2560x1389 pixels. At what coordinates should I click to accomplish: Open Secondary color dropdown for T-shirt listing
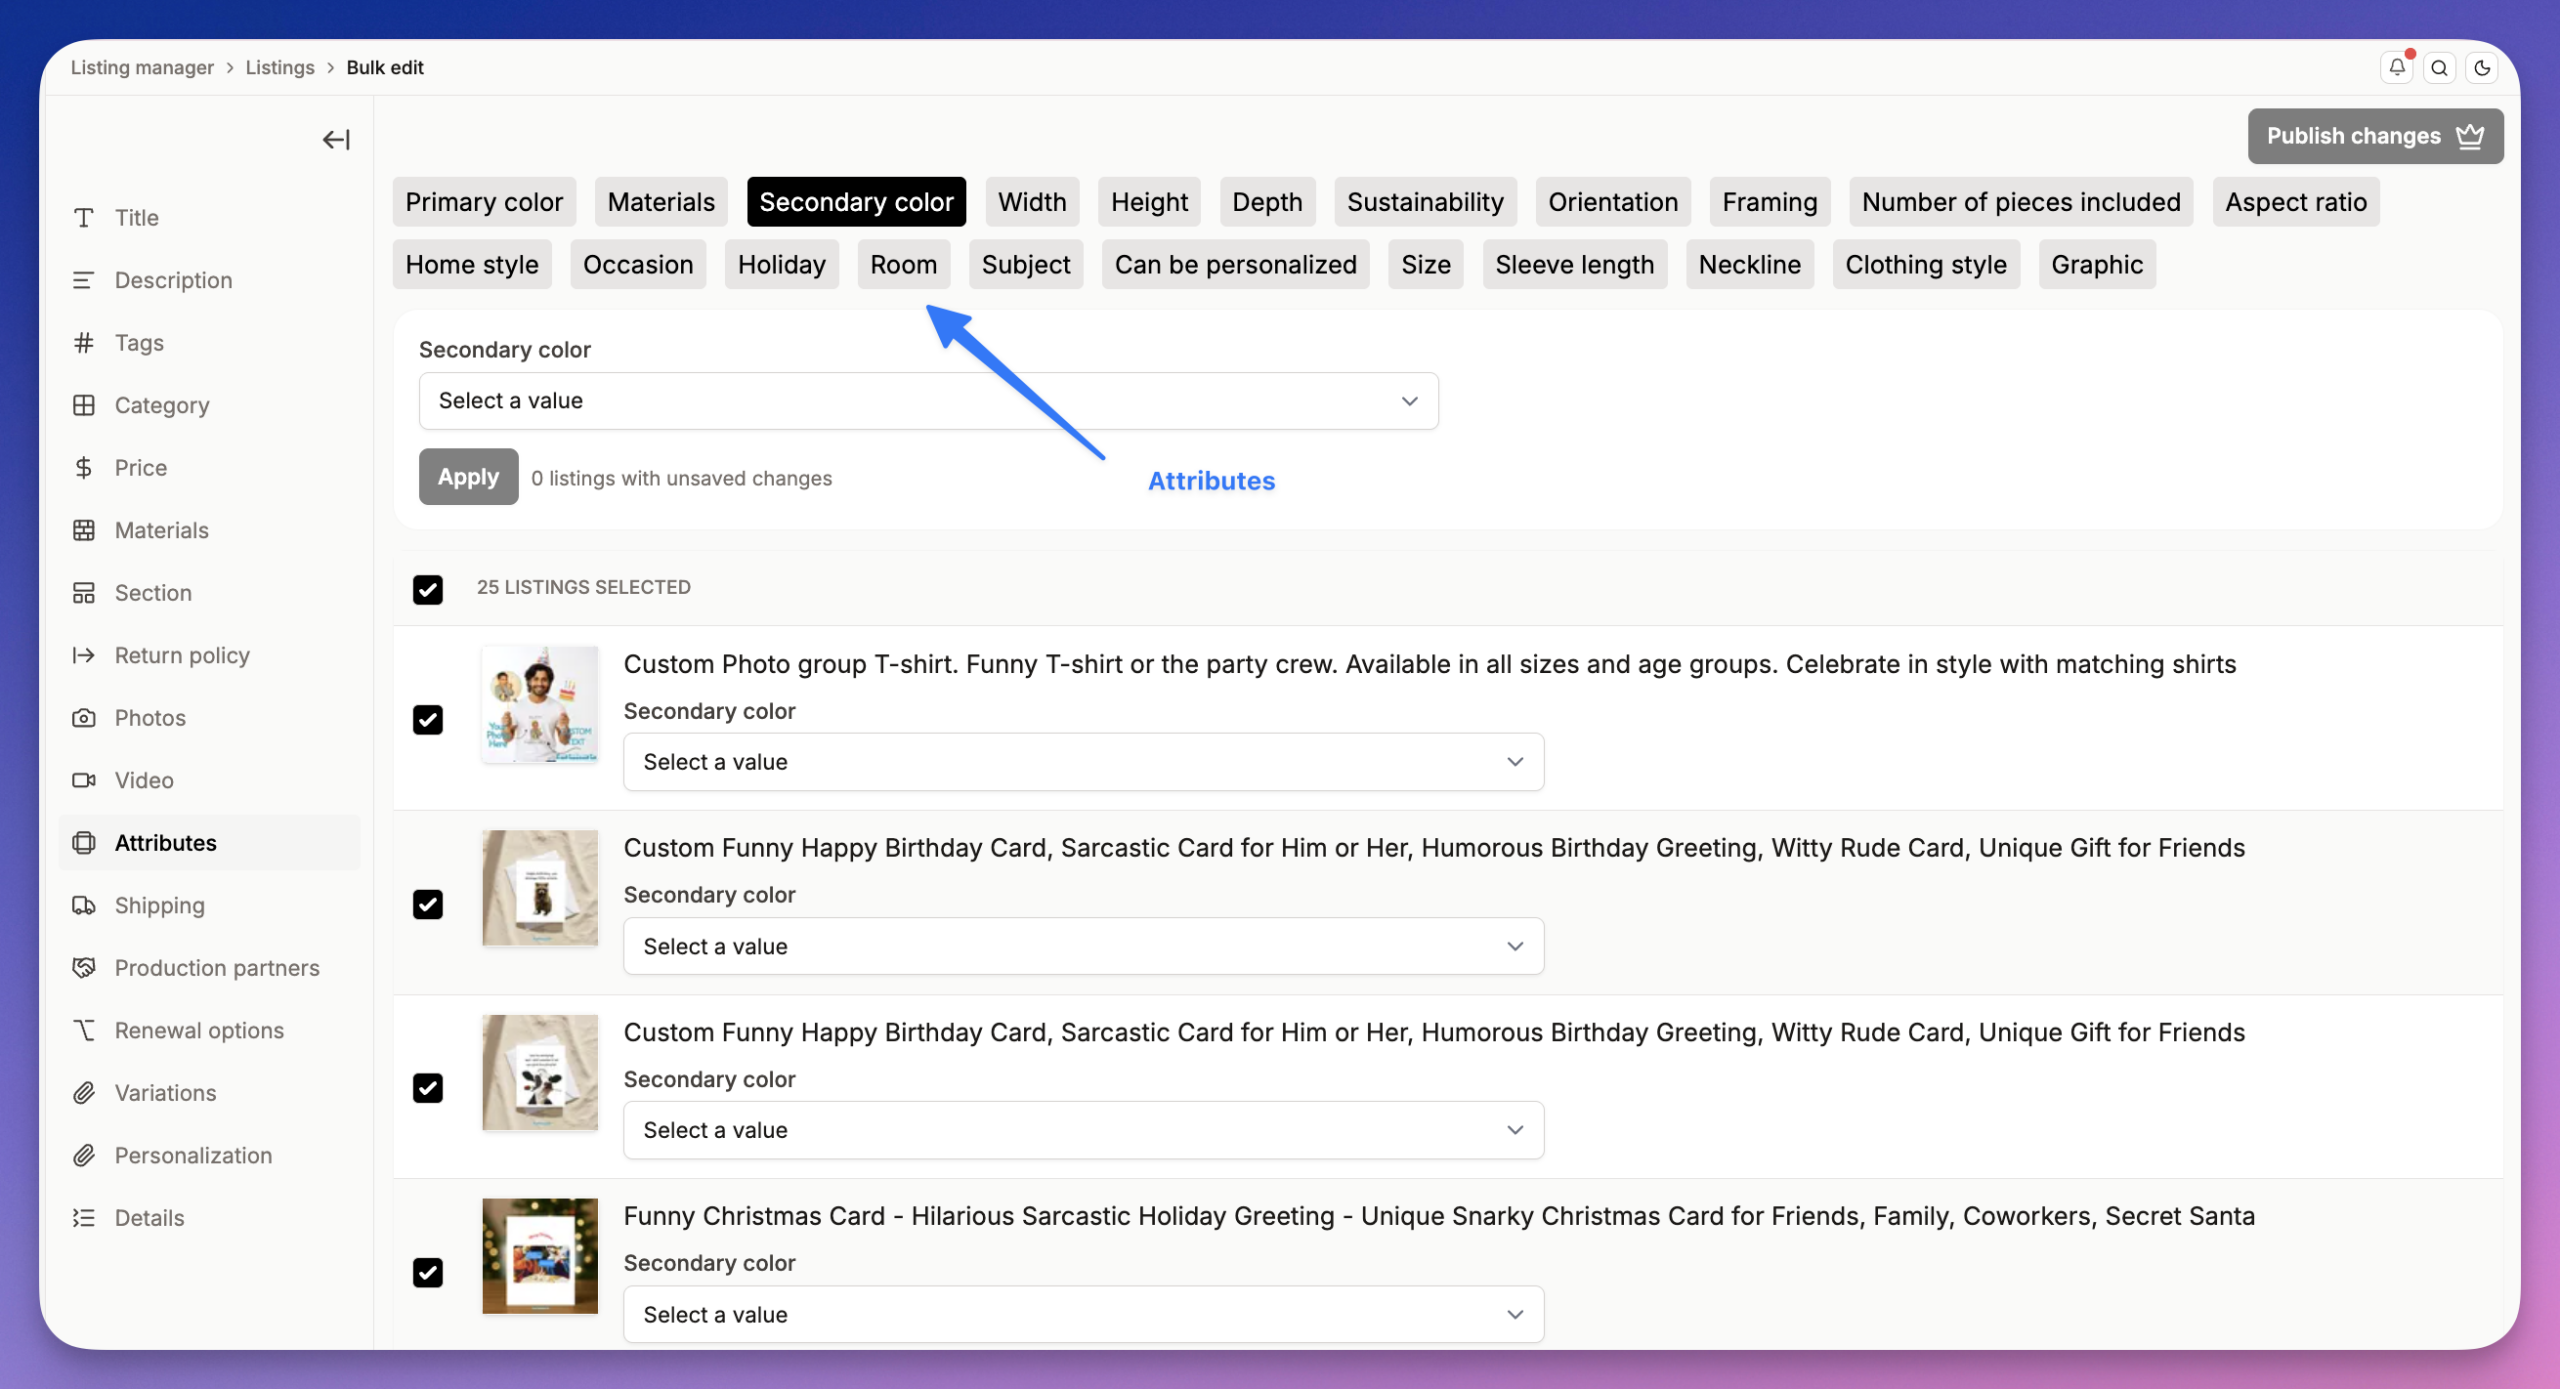coord(1083,762)
